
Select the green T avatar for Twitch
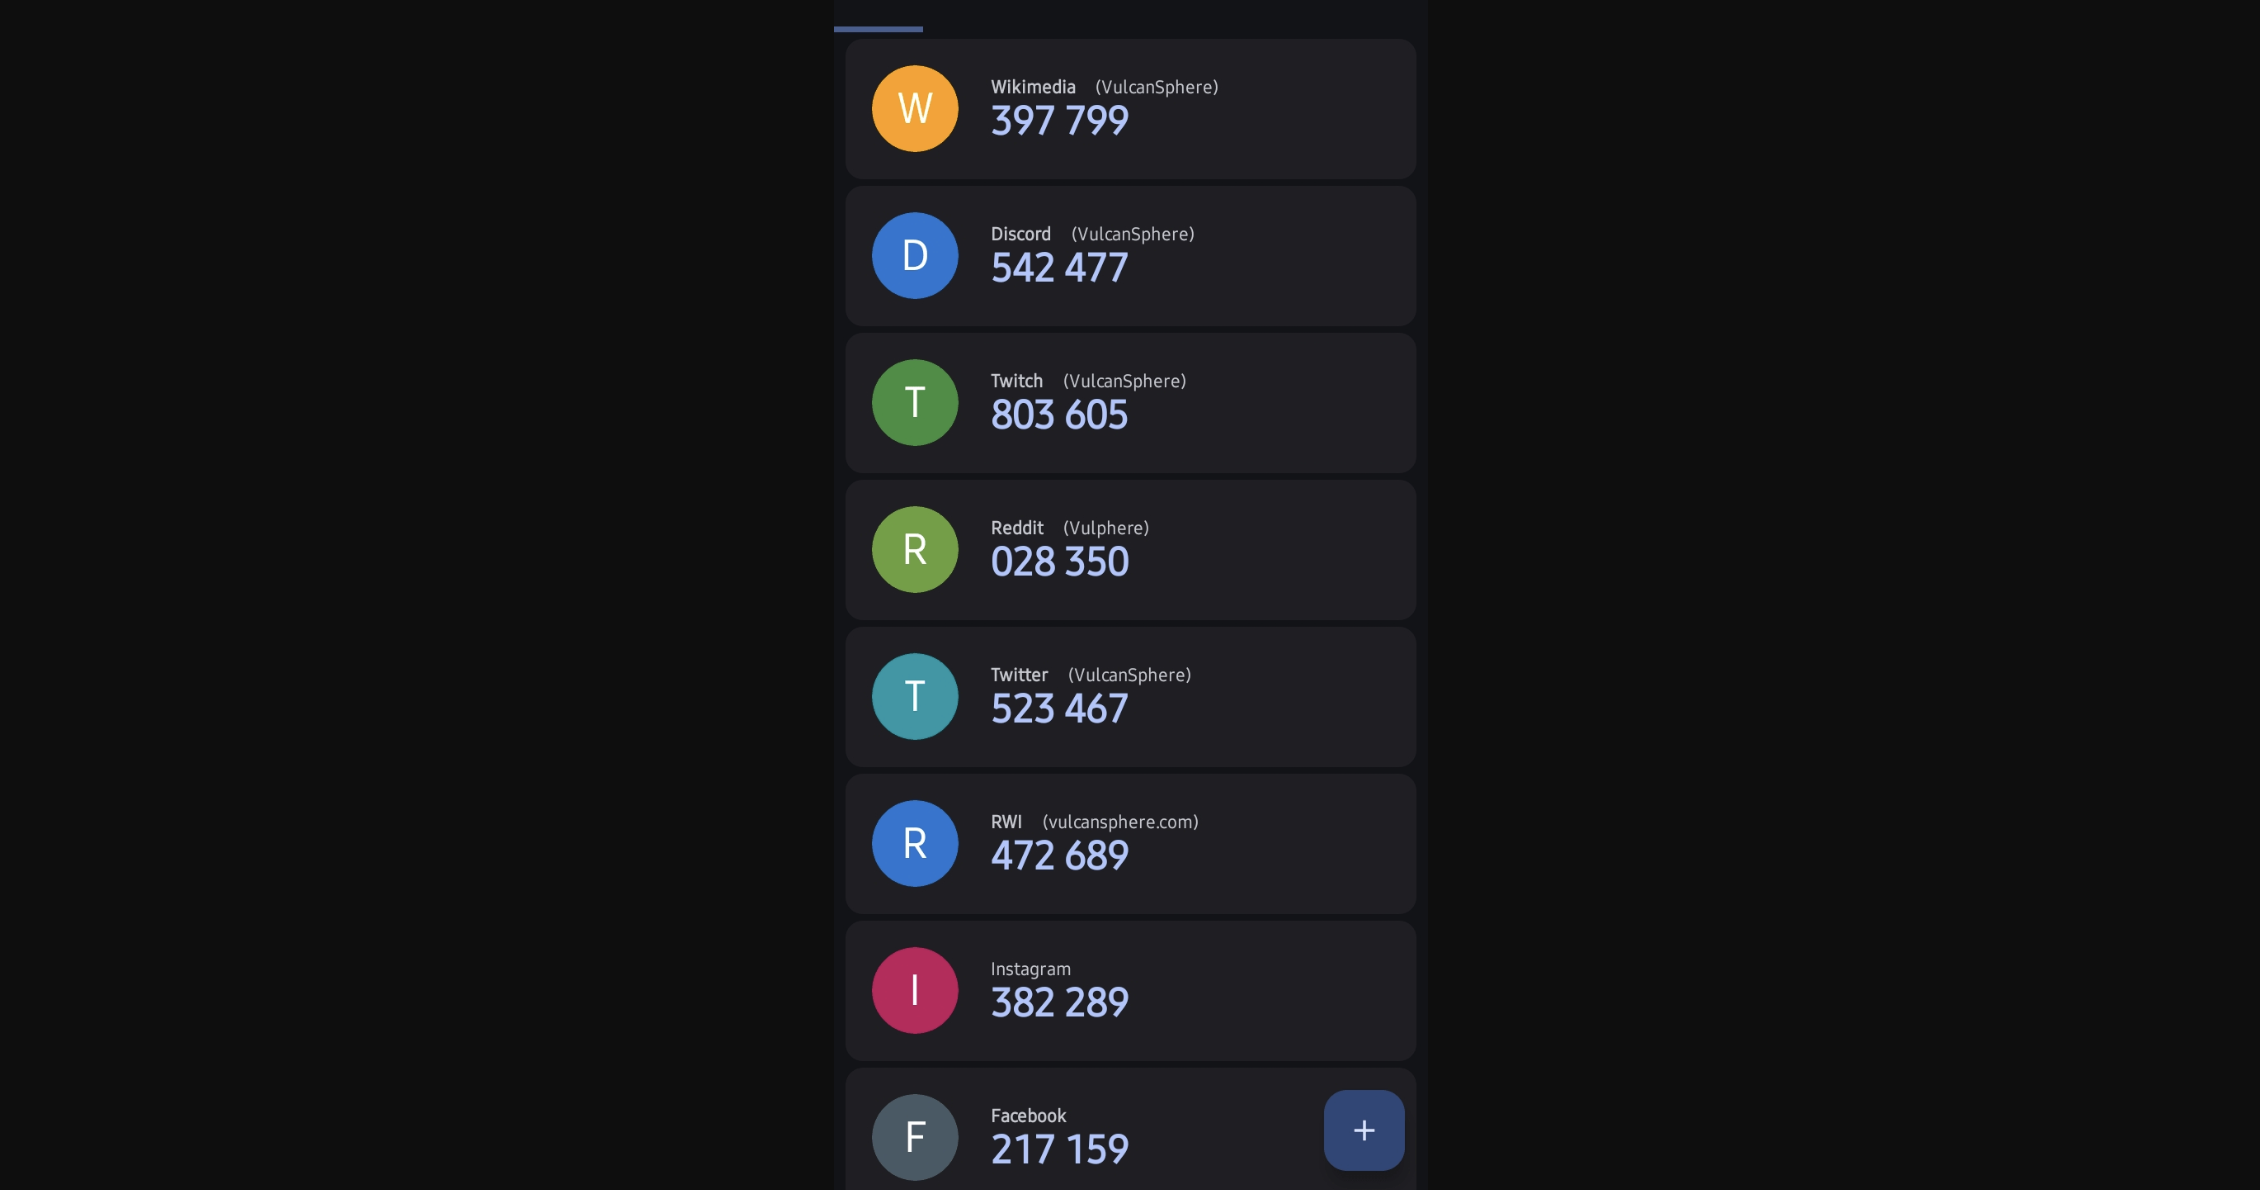pyautogui.click(x=915, y=403)
